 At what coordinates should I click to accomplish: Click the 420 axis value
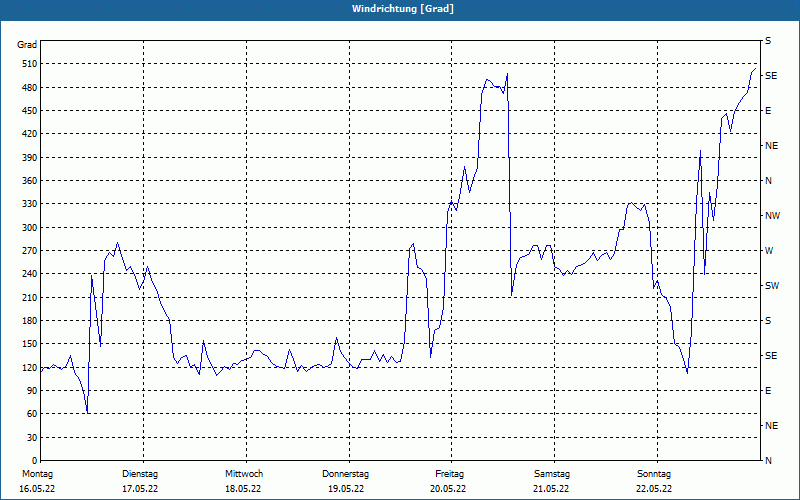click(x=30, y=134)
